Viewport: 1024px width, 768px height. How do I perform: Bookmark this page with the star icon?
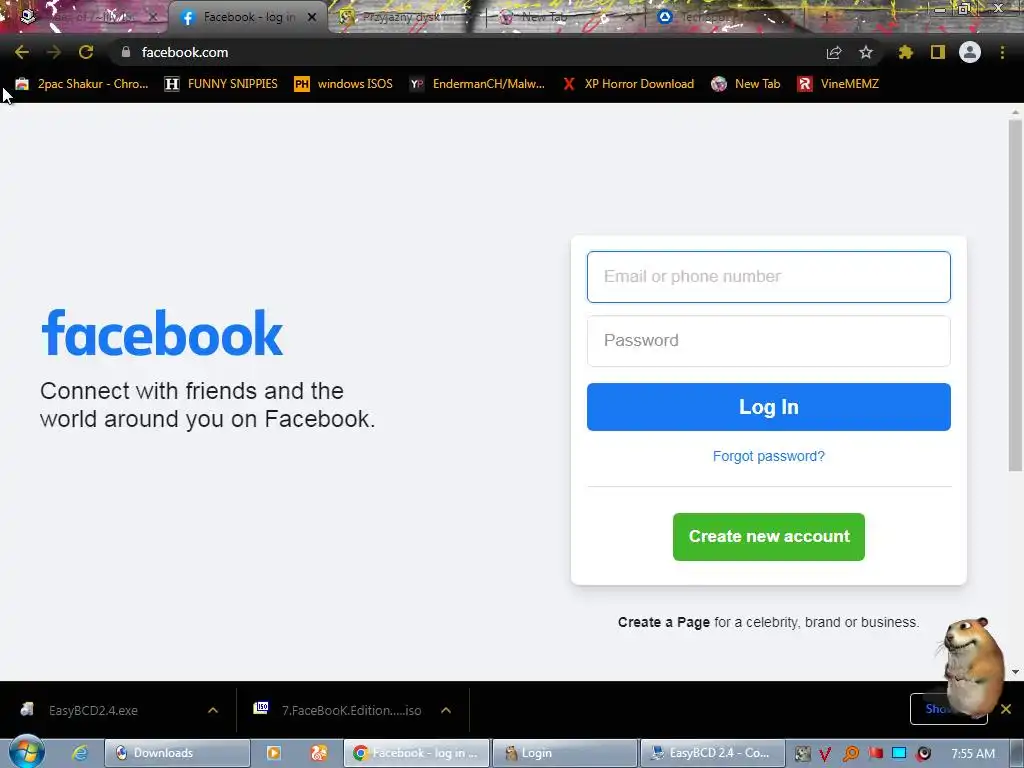pyautogui.click(x=866, y=52)
